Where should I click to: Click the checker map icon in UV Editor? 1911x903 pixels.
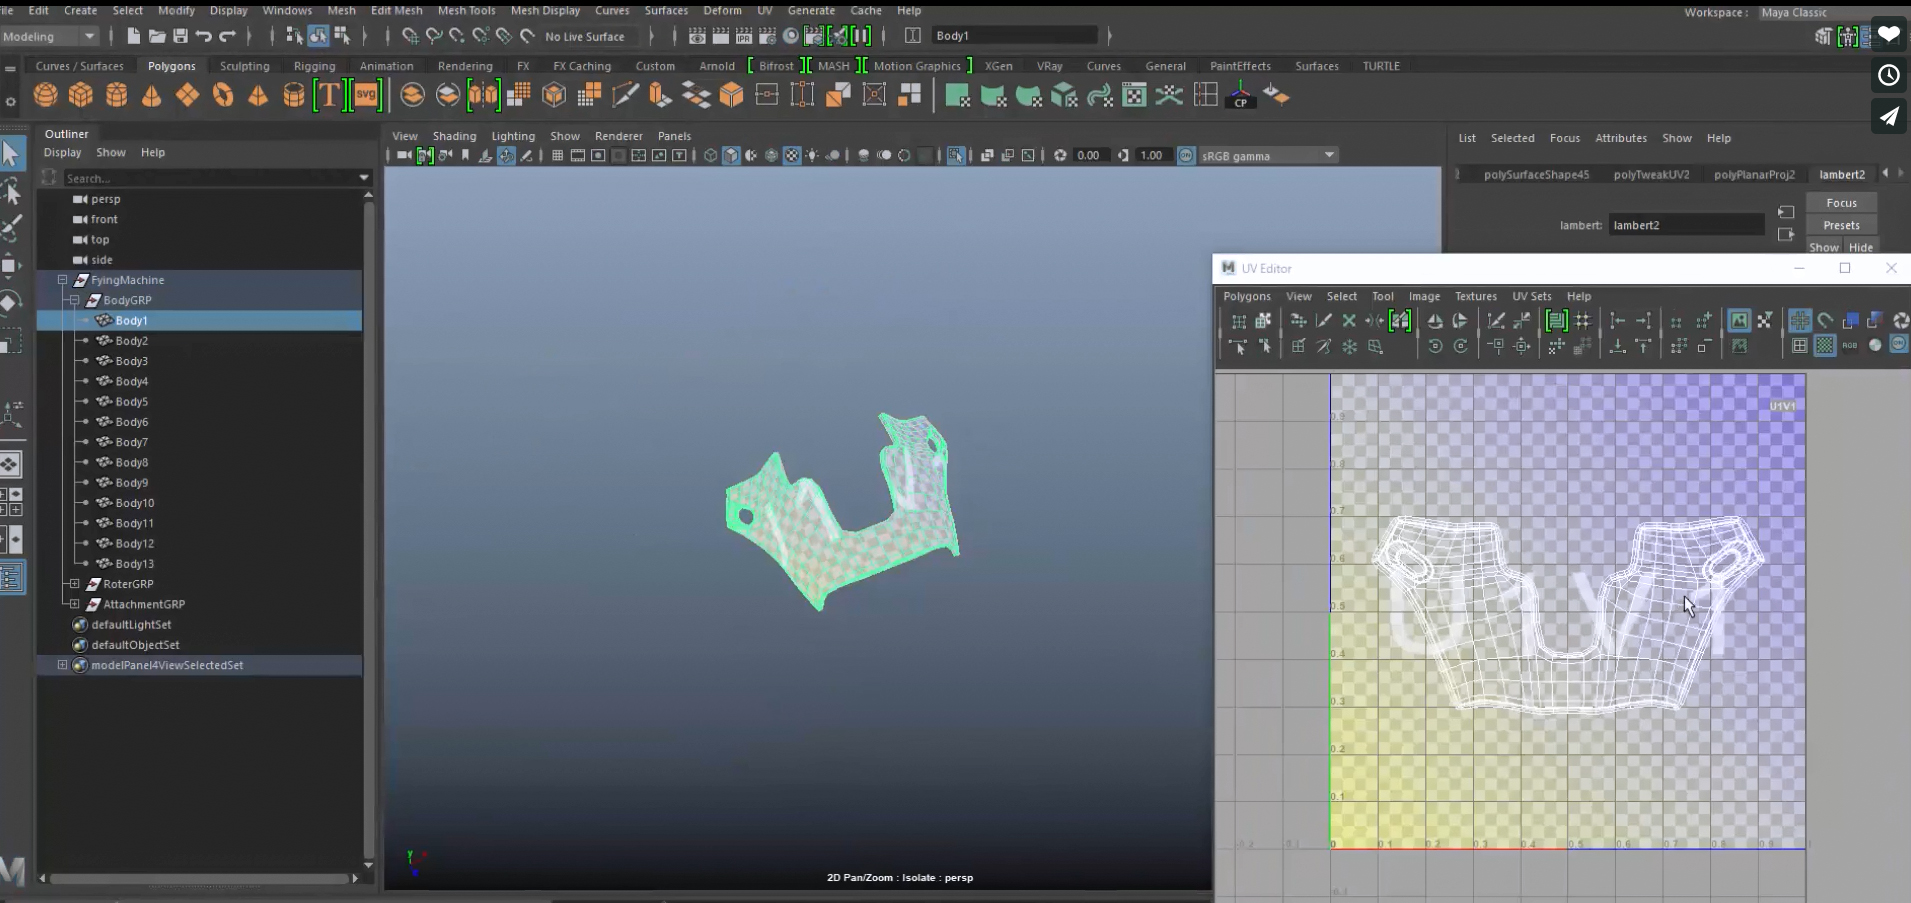tap(1825, 346)
